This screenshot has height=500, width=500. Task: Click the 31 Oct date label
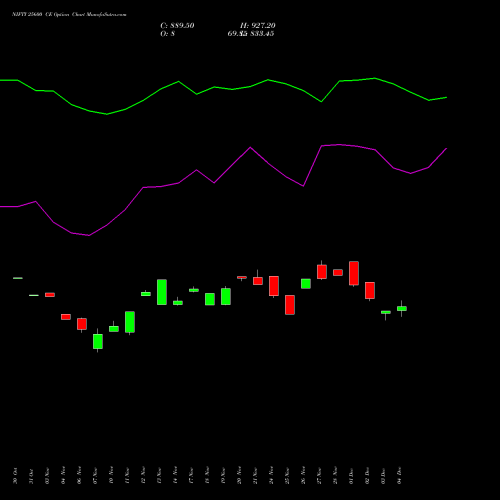click(x=31, y=476)
